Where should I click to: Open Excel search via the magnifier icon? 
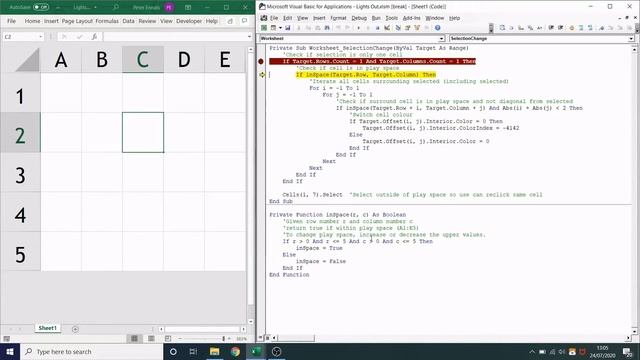tap(116, 7)
